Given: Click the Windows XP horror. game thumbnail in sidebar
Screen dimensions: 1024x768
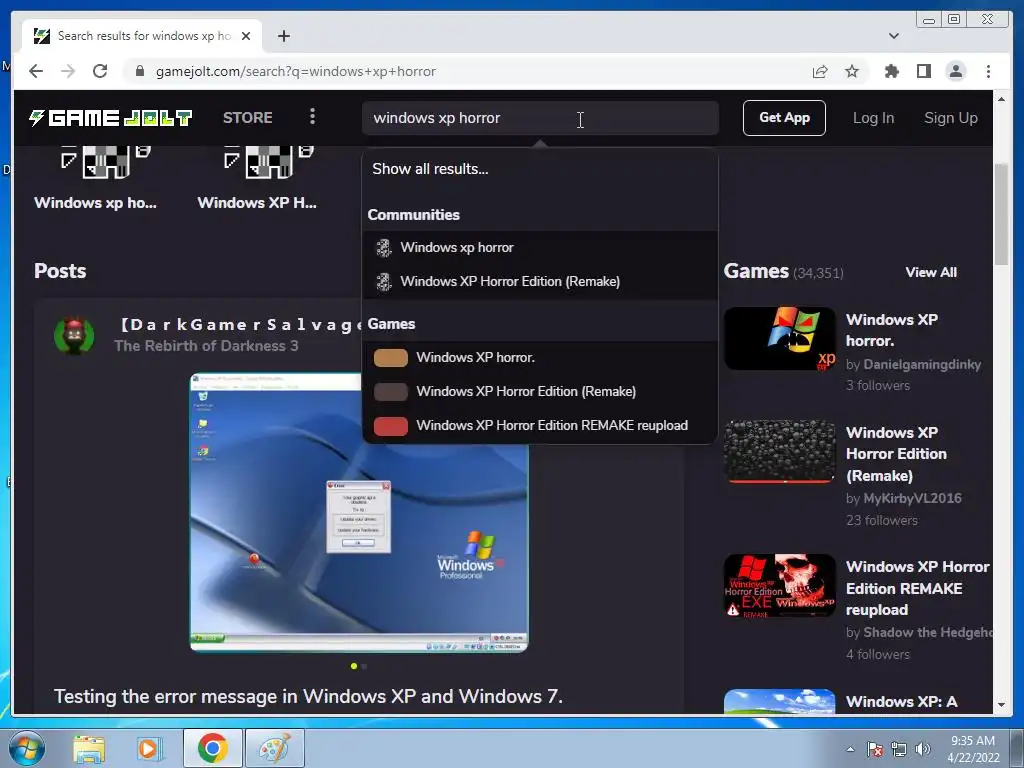Looking at the screenshot, I should point(780,338).
